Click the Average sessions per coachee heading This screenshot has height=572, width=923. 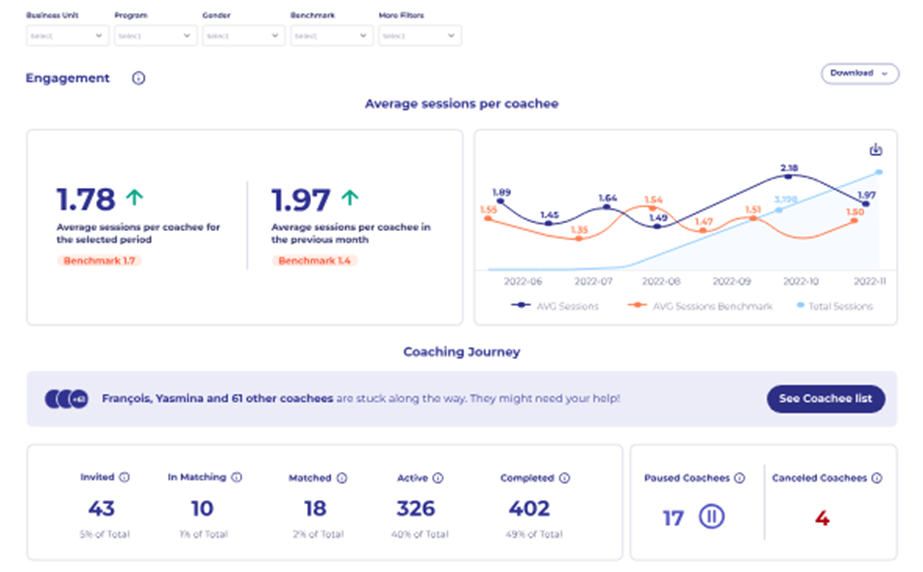462,104
